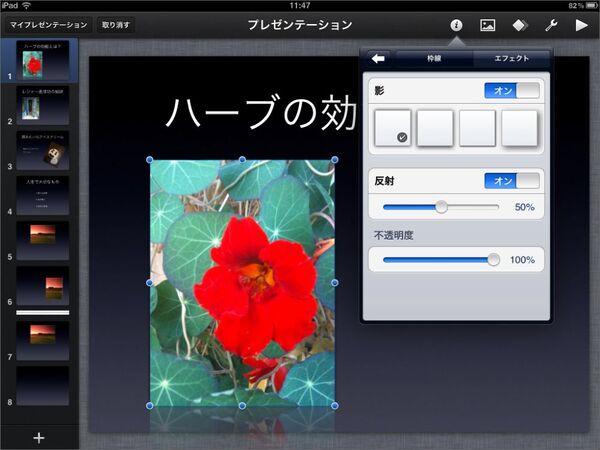This screenshot has height=450, width=600.
Task: Select slide 5 thumbnail
Action: 42,241
